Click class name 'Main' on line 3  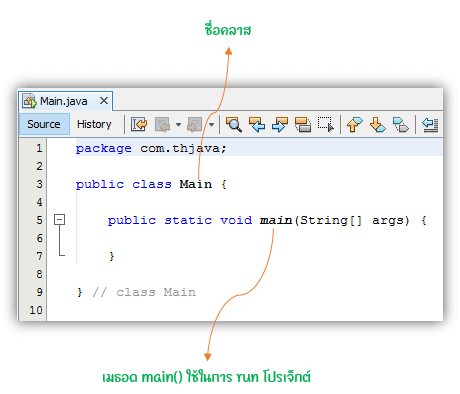pyautogui.click(x=196, y=184)
